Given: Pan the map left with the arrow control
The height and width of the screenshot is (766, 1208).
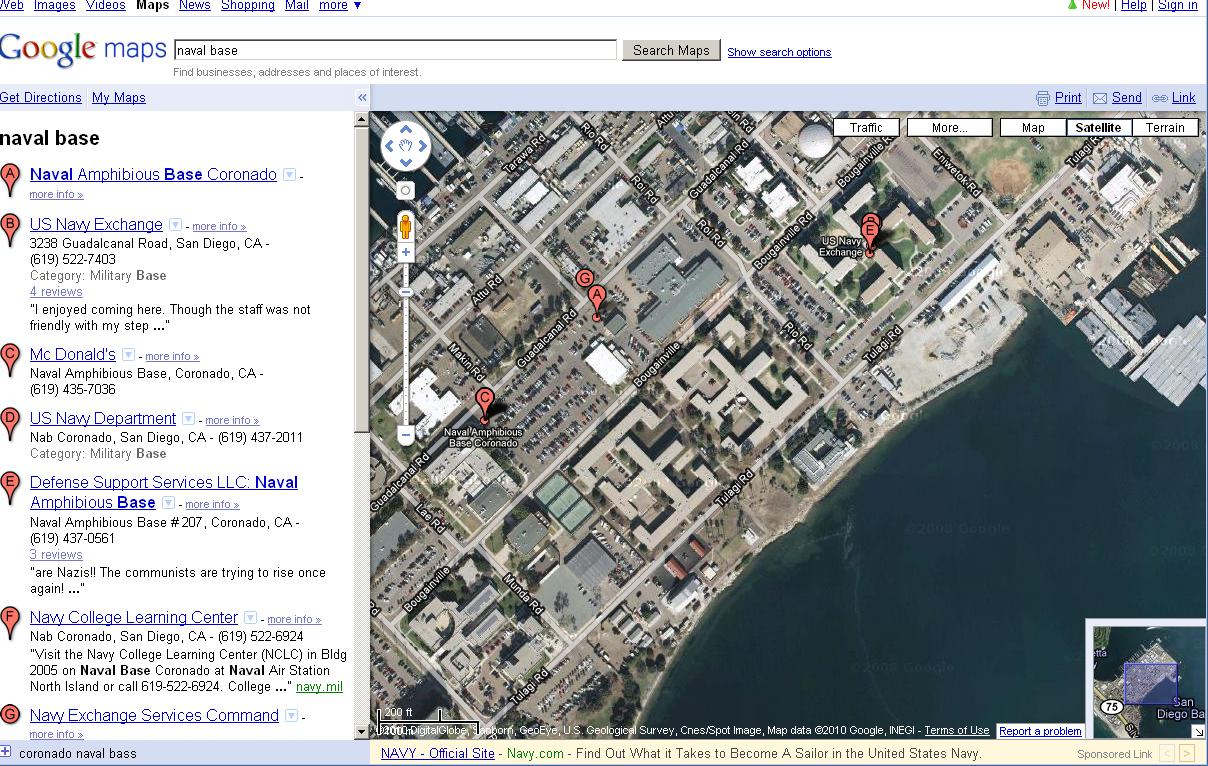Looking at the screenshot, I should [x=391, y=147].
